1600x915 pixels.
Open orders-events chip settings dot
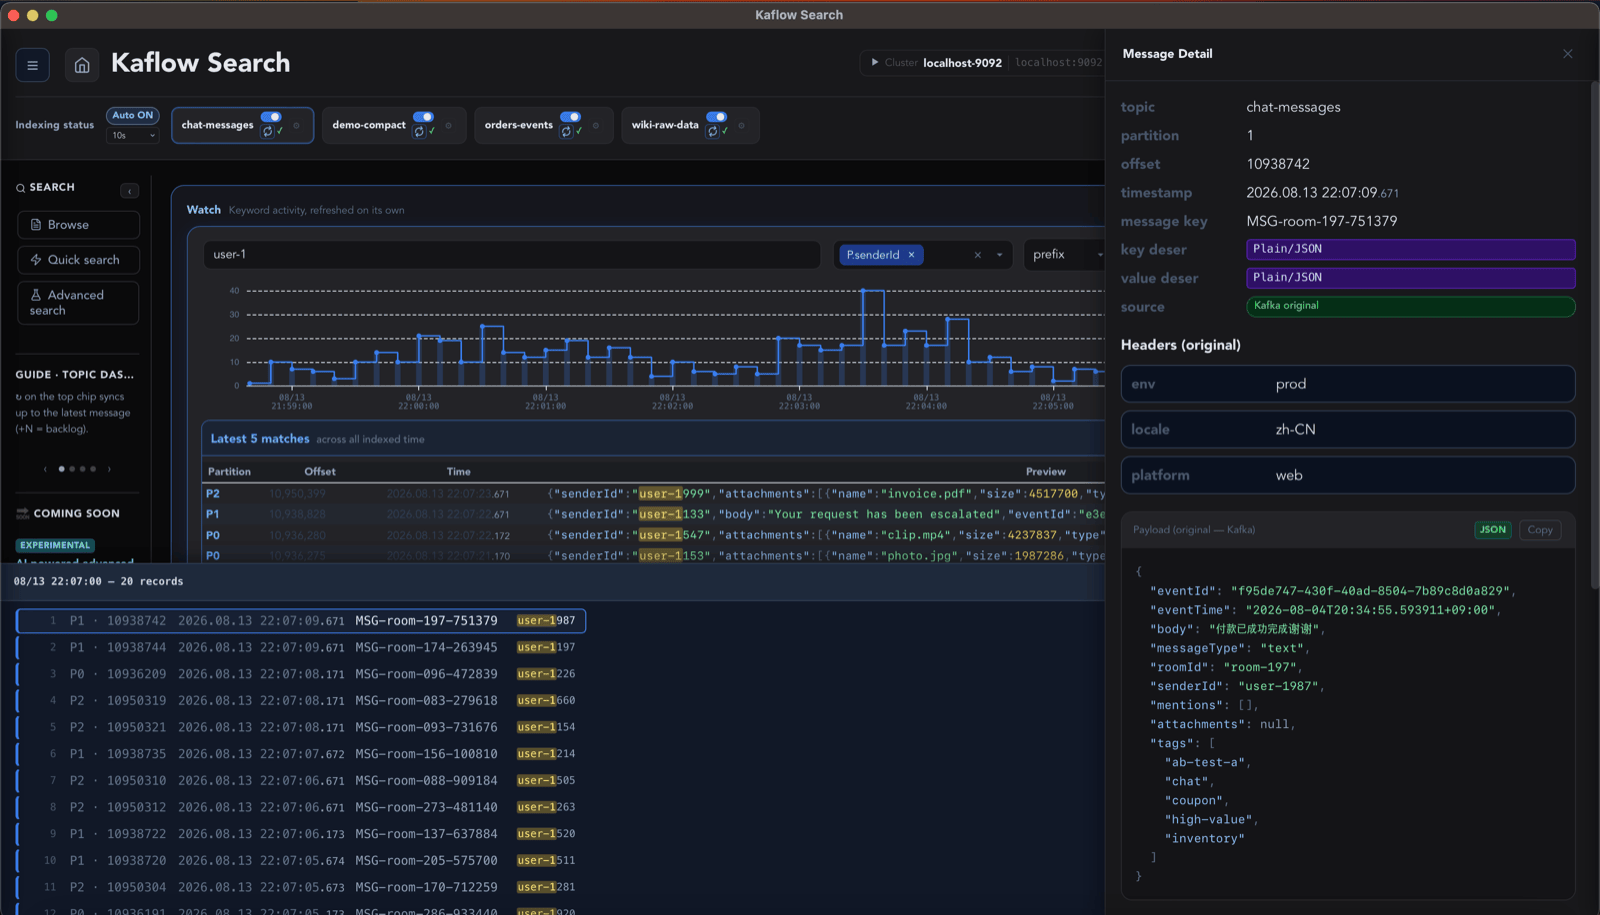[596, 125]
